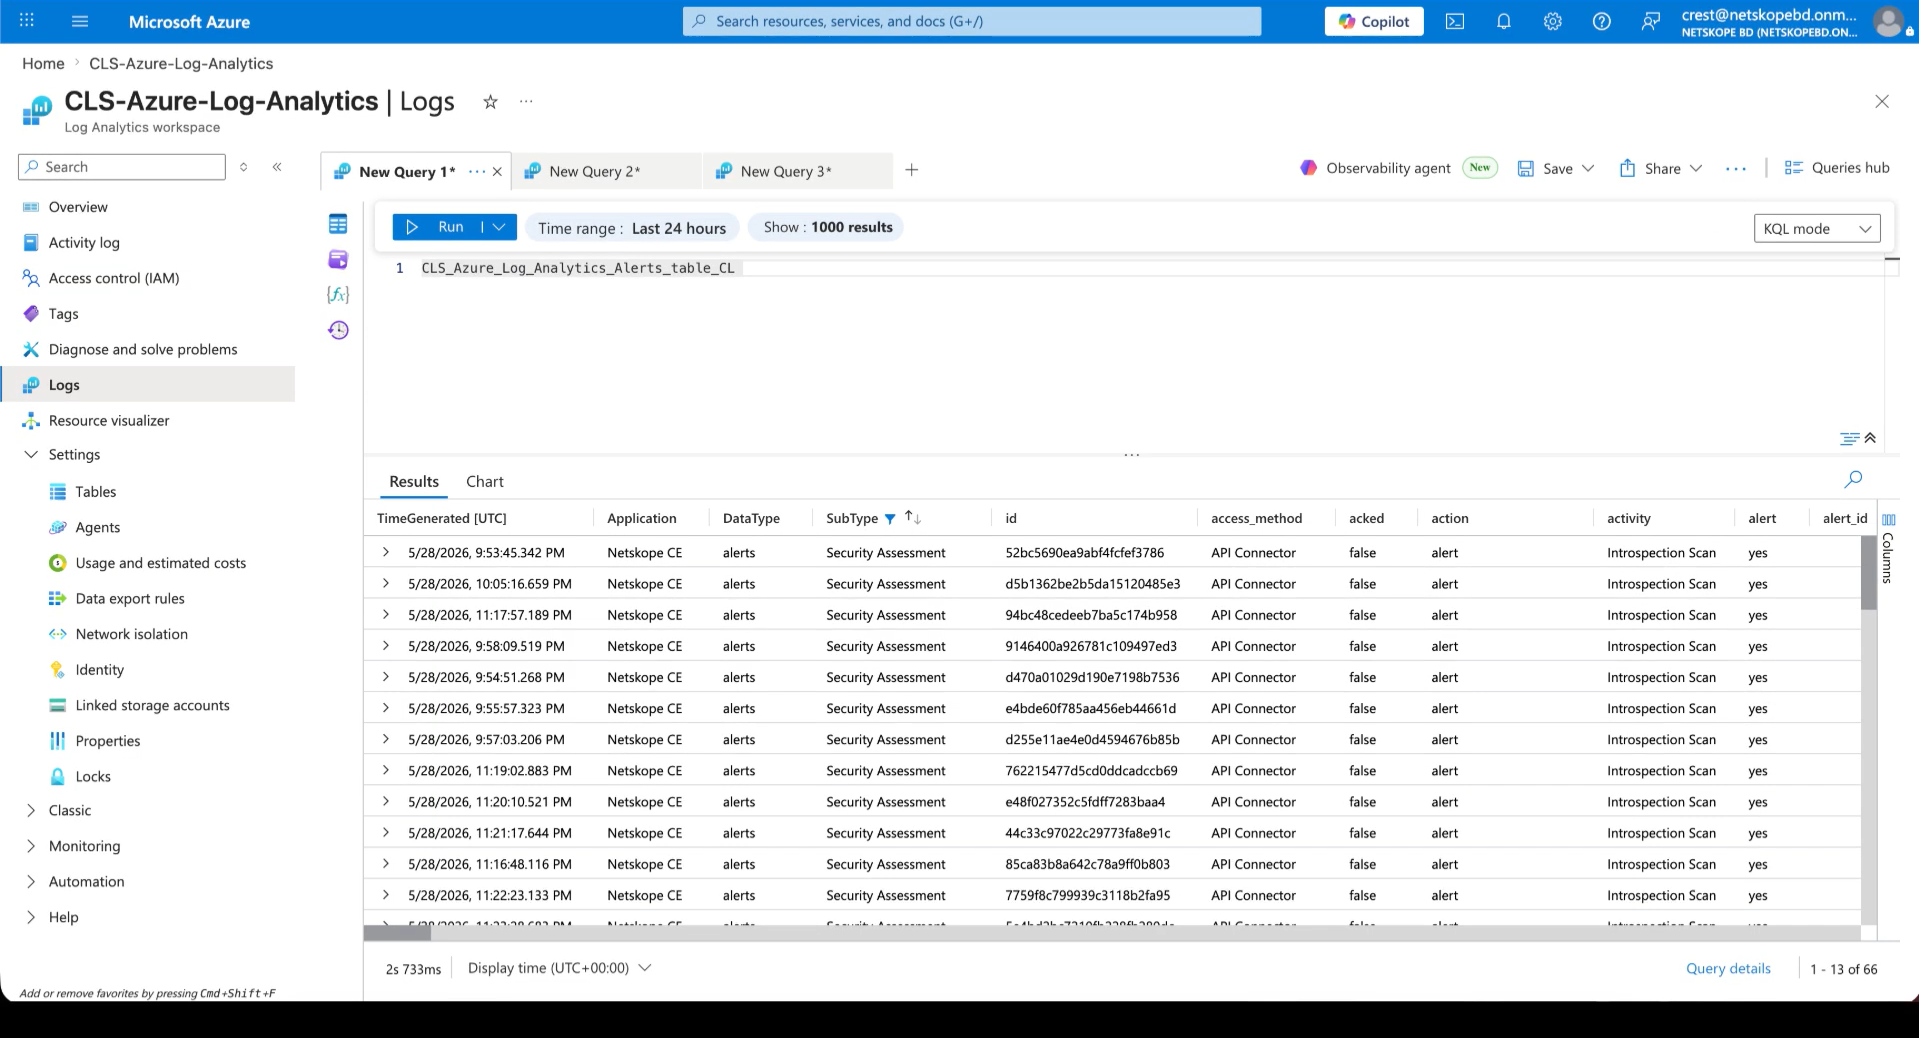Expand the Help menu group
Image resolution: width=1919 pixels, height=1038 pixels.
[x=30, y=917]
